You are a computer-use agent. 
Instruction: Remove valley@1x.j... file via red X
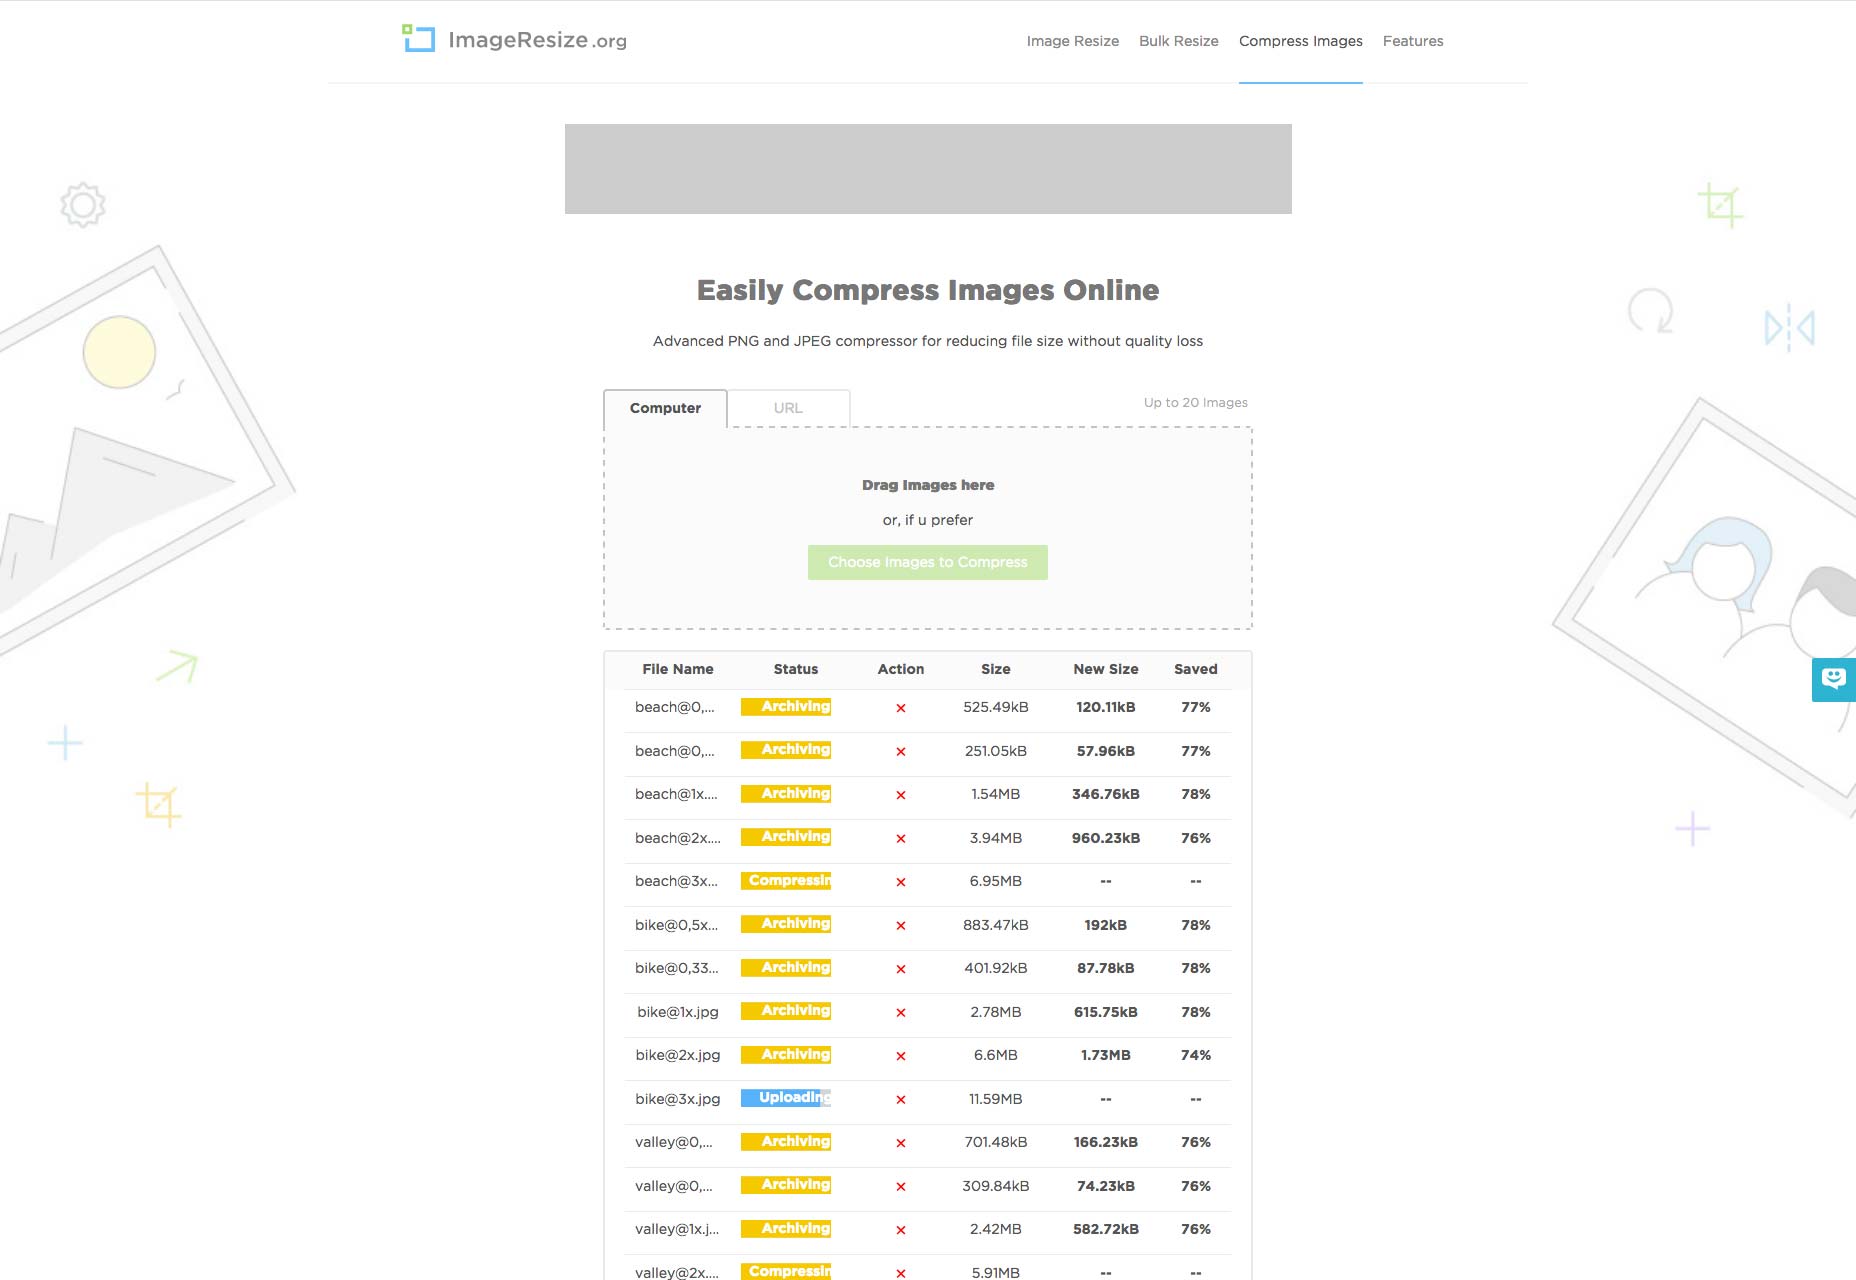coord(901,1230)
